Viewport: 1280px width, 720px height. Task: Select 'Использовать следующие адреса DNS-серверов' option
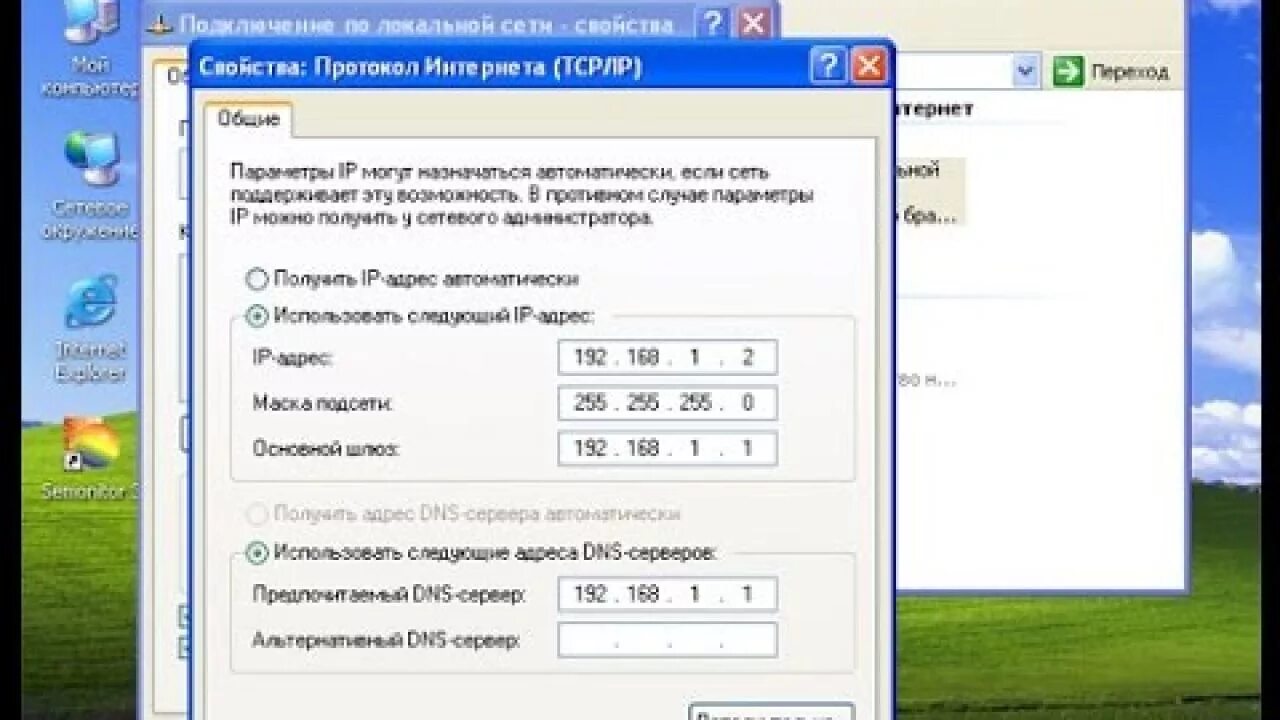482,552
